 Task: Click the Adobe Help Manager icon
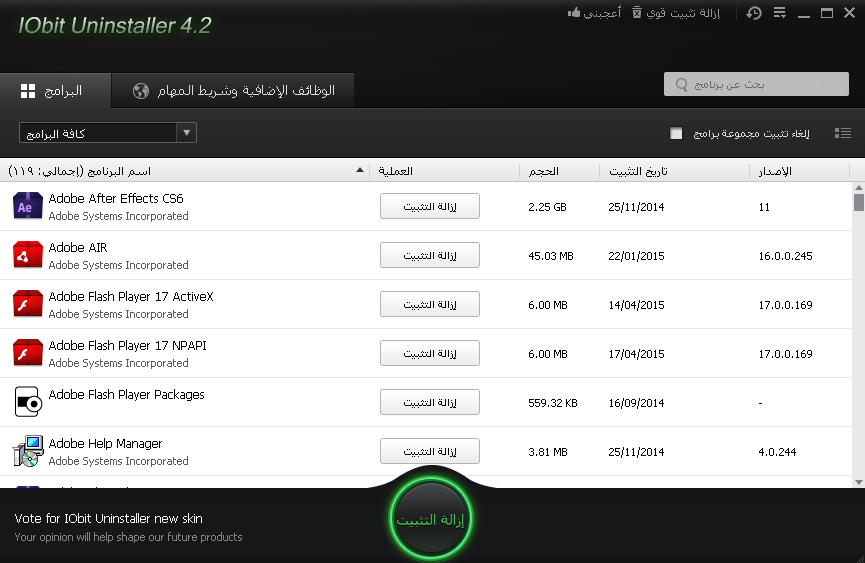click(x=28, y=451)
